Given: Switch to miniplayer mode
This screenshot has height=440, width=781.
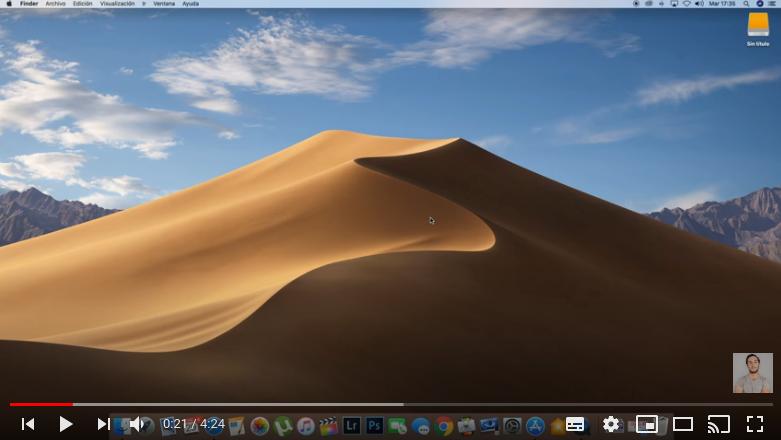Looking at the screenshot, I should click(x=647, y=424).
